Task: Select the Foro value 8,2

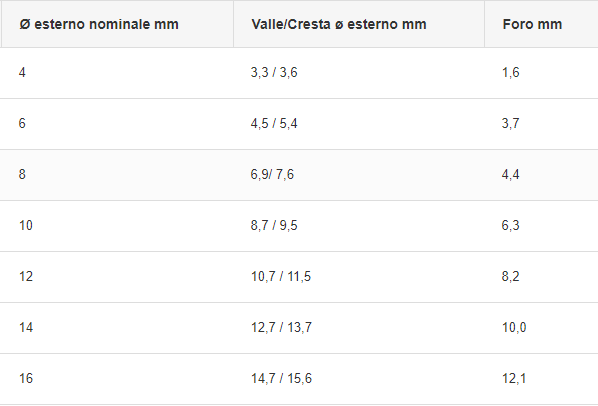Action: point(510,276)
